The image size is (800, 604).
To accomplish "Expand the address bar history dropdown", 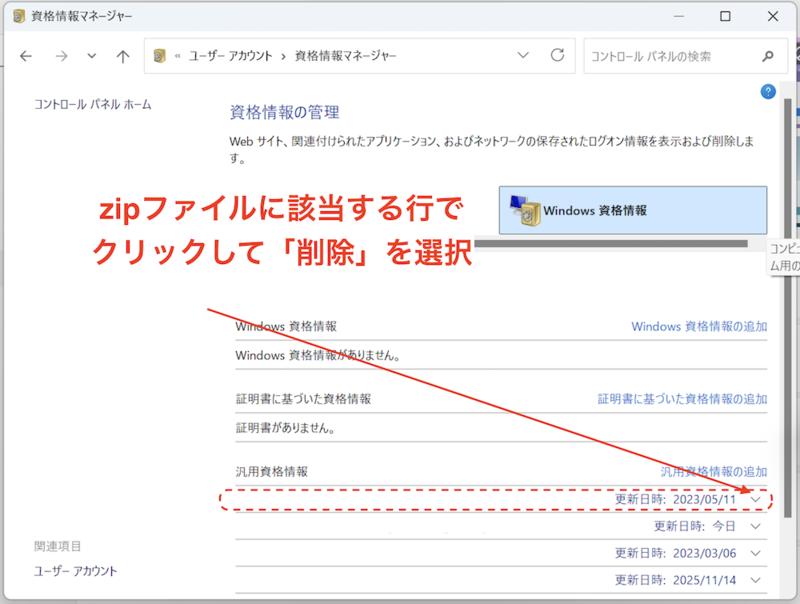I will pos(523,55).
